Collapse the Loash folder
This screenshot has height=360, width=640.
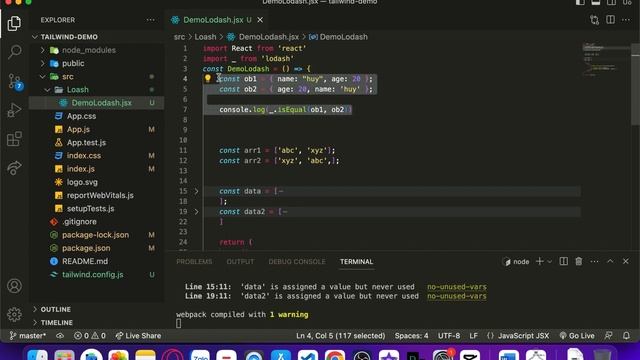(78, 89)
